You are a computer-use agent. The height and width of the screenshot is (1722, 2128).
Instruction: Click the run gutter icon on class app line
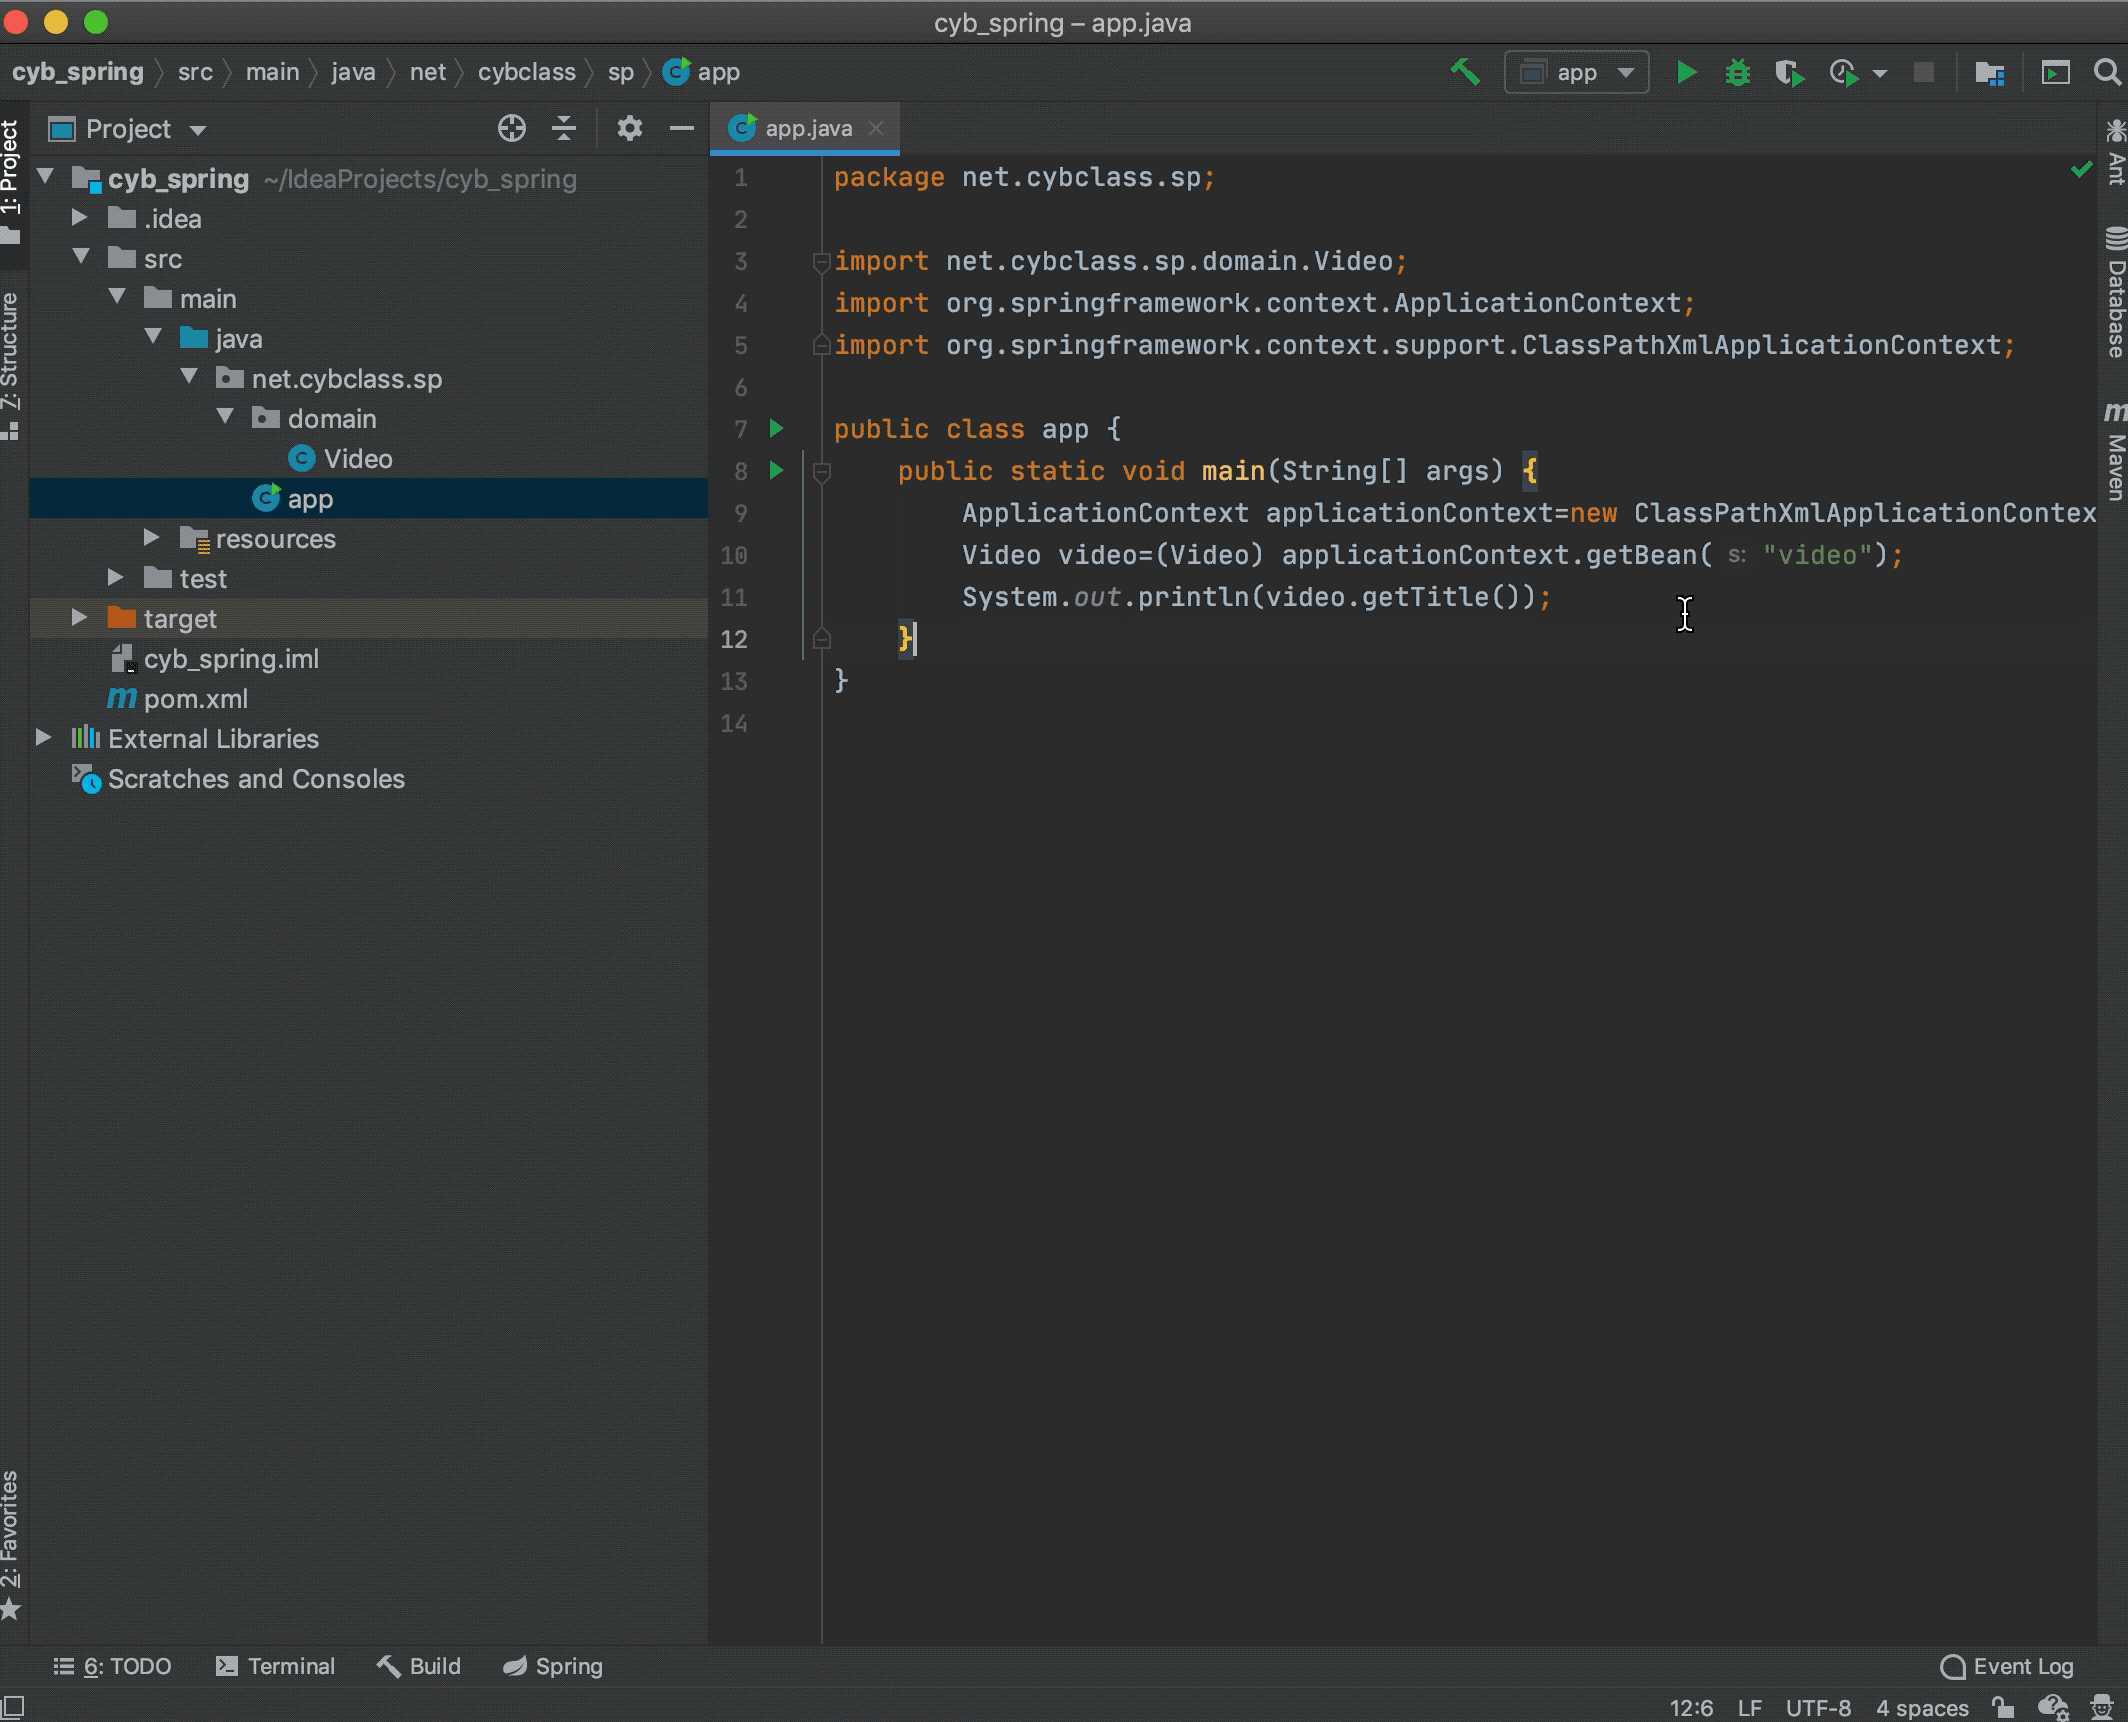coord(776,429)
